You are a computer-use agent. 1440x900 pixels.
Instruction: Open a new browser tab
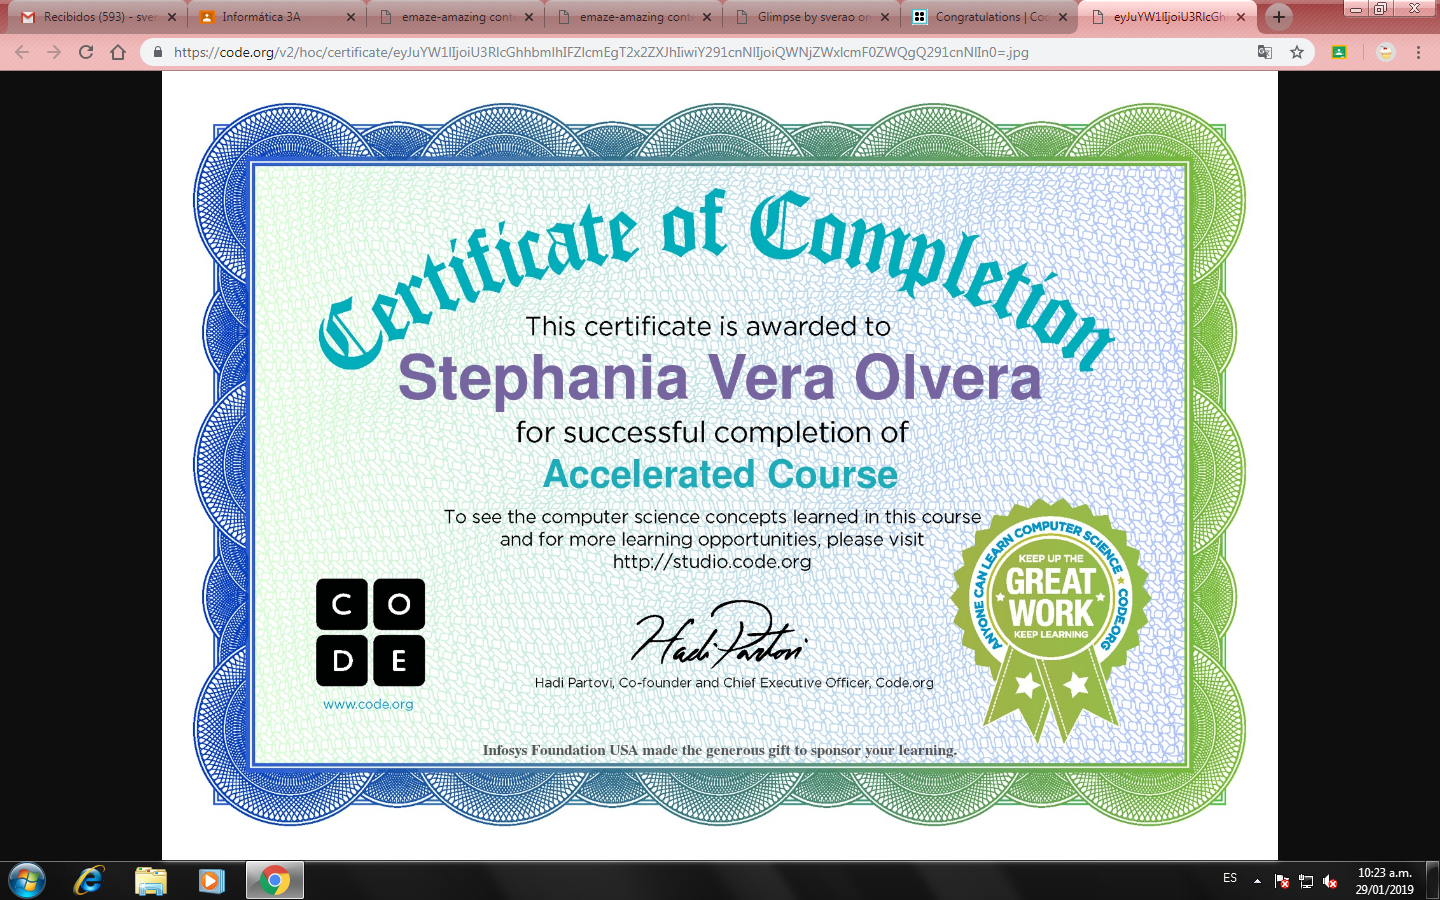pyautogui.click(x=1278, y=17)
